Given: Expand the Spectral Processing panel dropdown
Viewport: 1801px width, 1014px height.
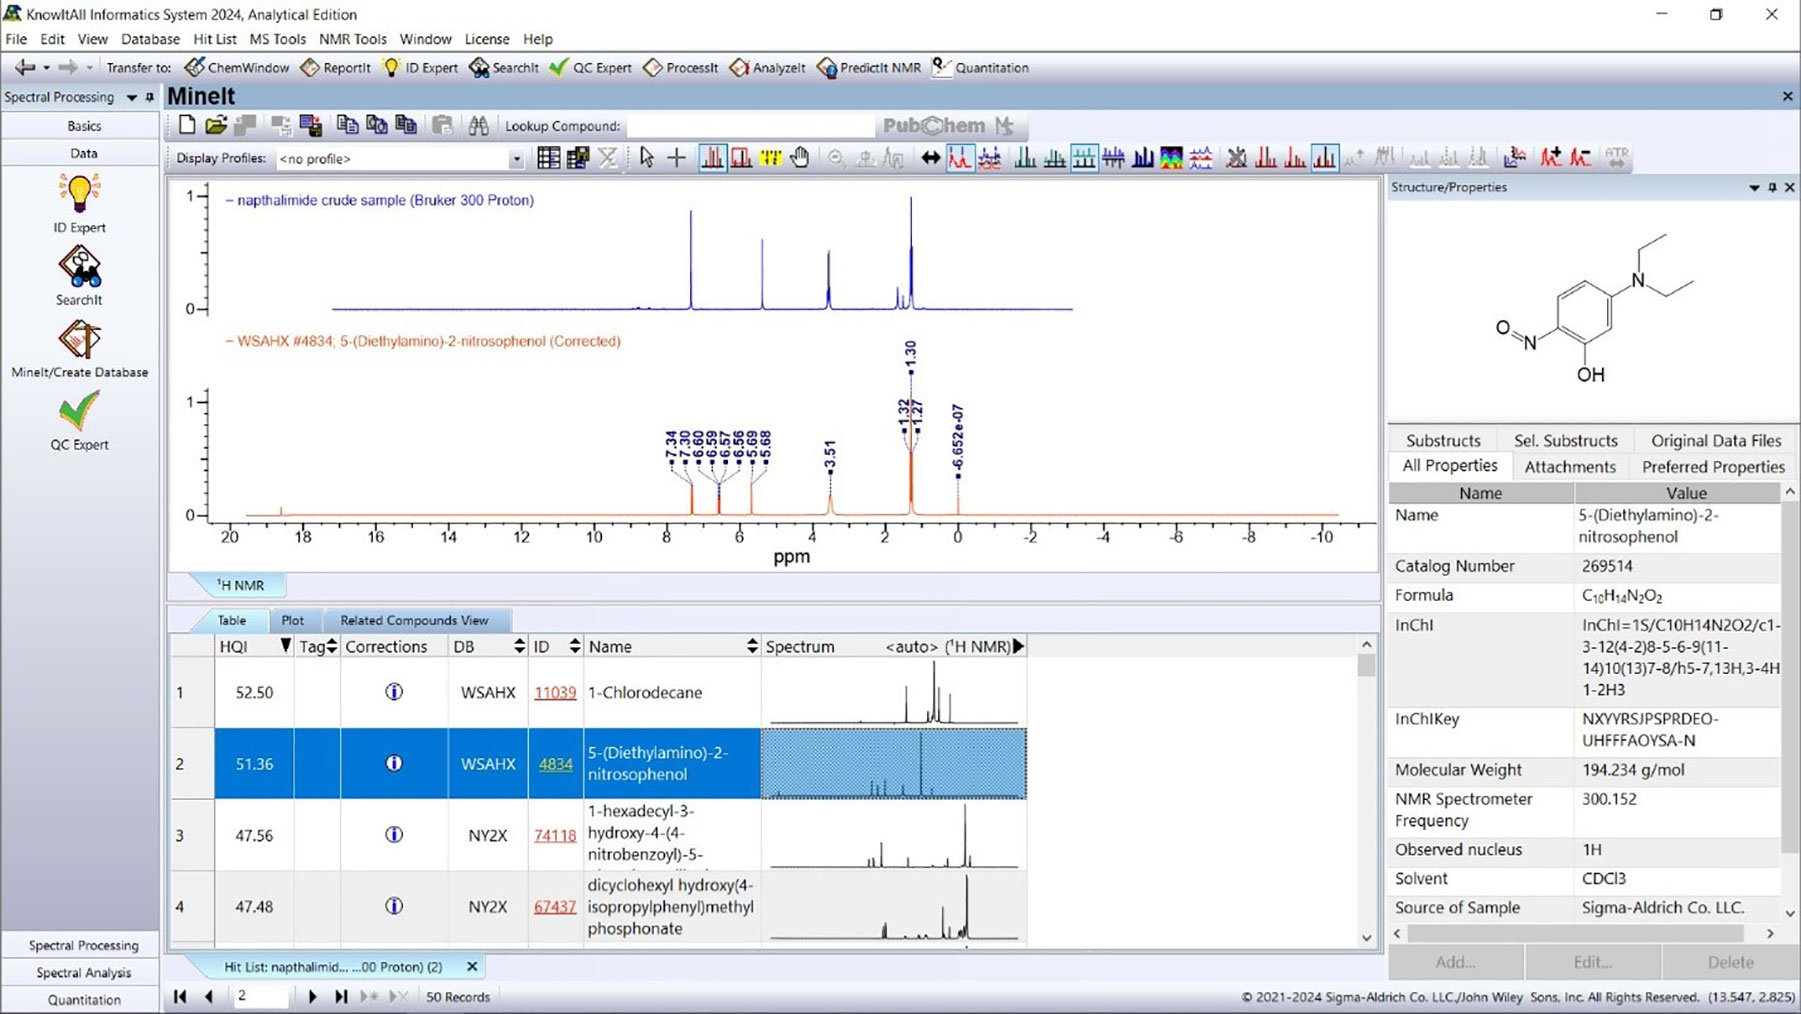Looking at the screenshot, I should 131,98.
